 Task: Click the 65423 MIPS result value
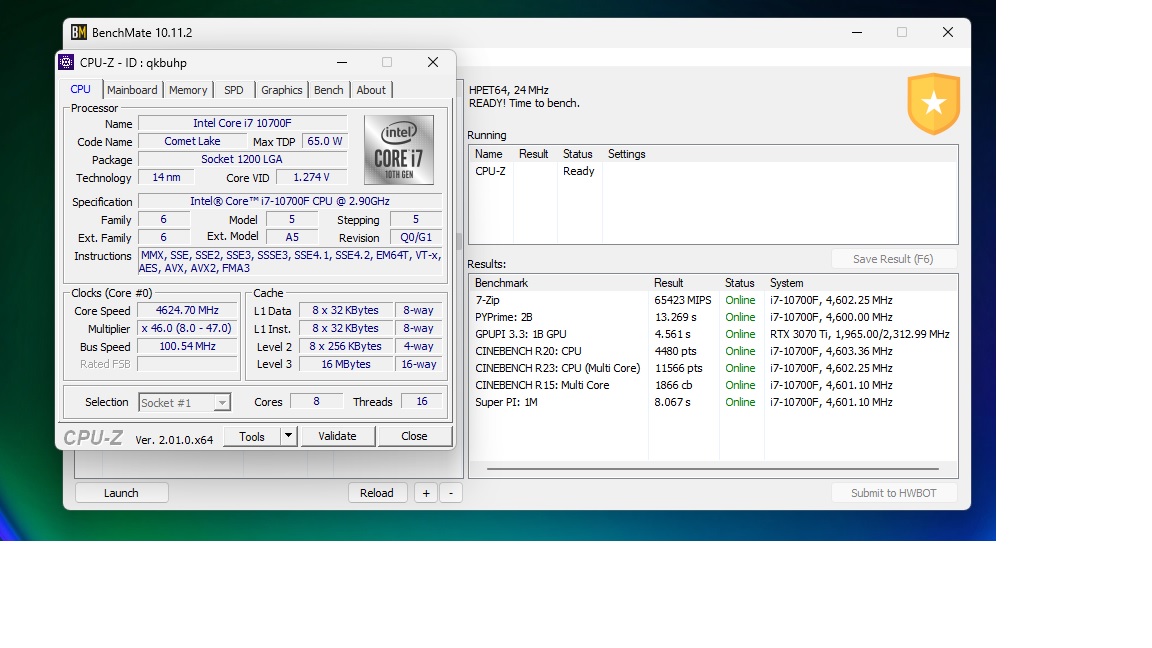(x=683, y=300)
